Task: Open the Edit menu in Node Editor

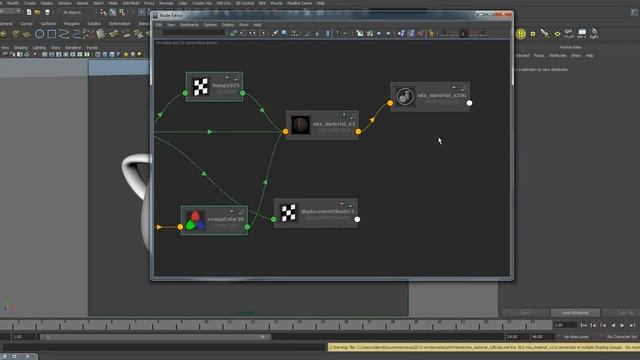Action: click(x=158, y=25)
